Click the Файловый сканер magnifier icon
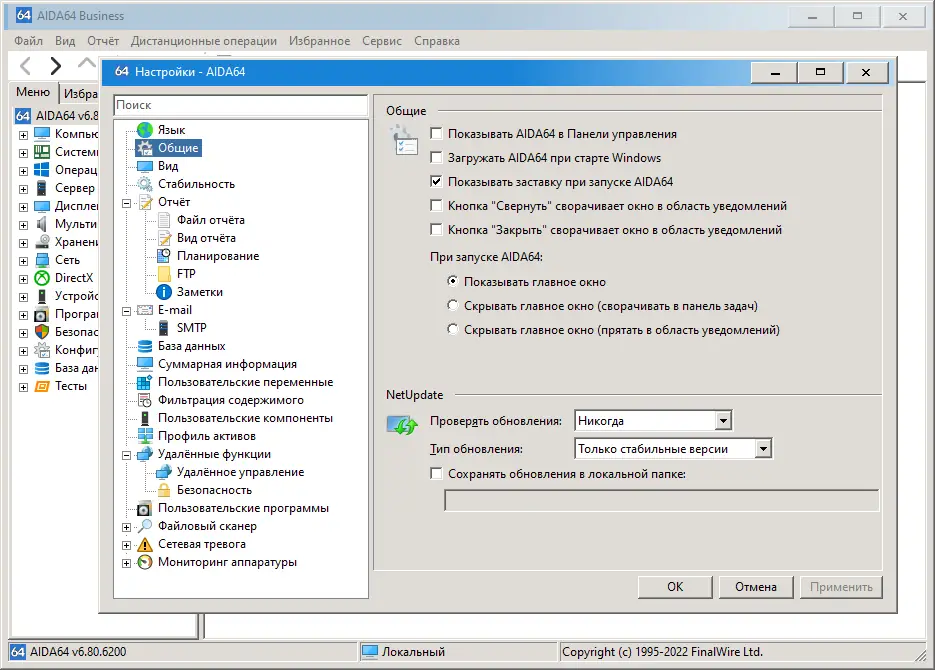 pos(145,526)
